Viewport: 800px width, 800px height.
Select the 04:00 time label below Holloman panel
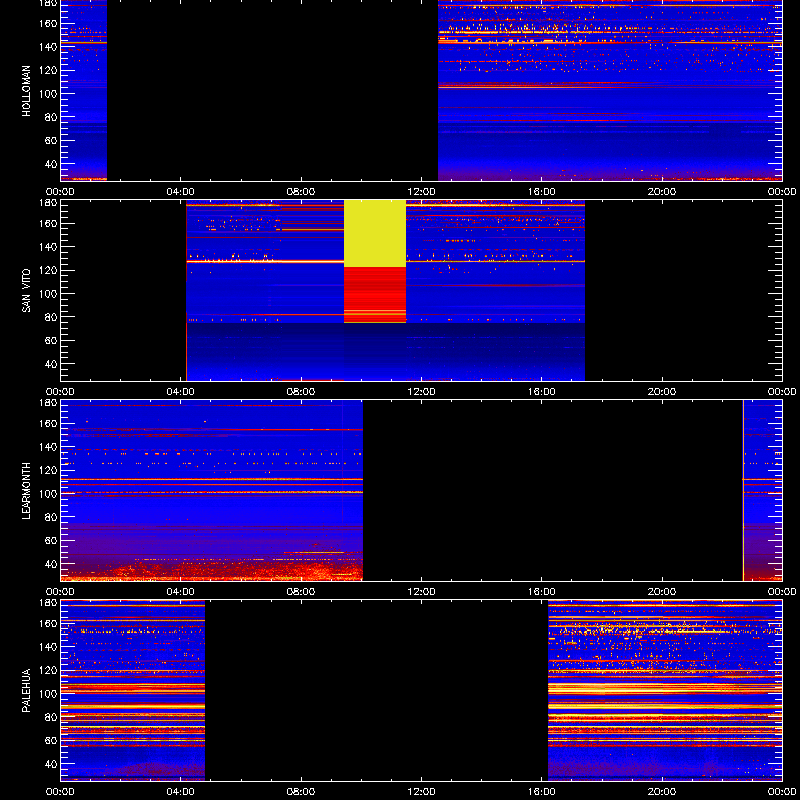click(181, 192)
